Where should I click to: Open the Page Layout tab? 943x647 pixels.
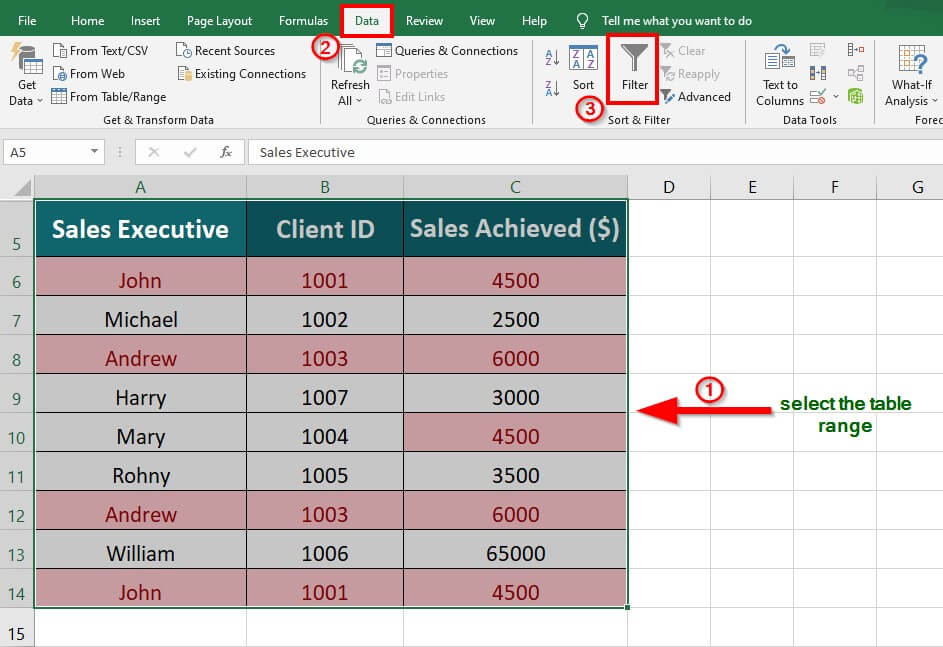(x=219, y=21)
